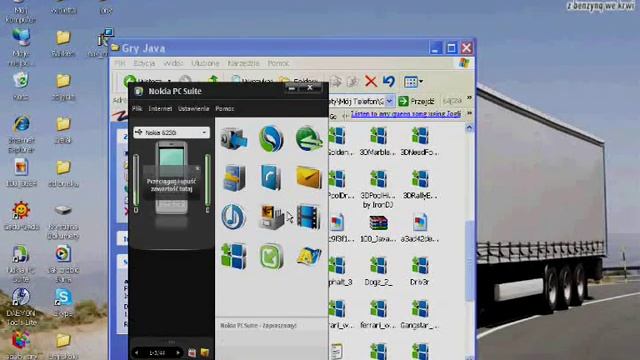640x360 pixels.
Task: Open Views dropdown in Gry Java toolbar
Action: (x=413, y=82)
